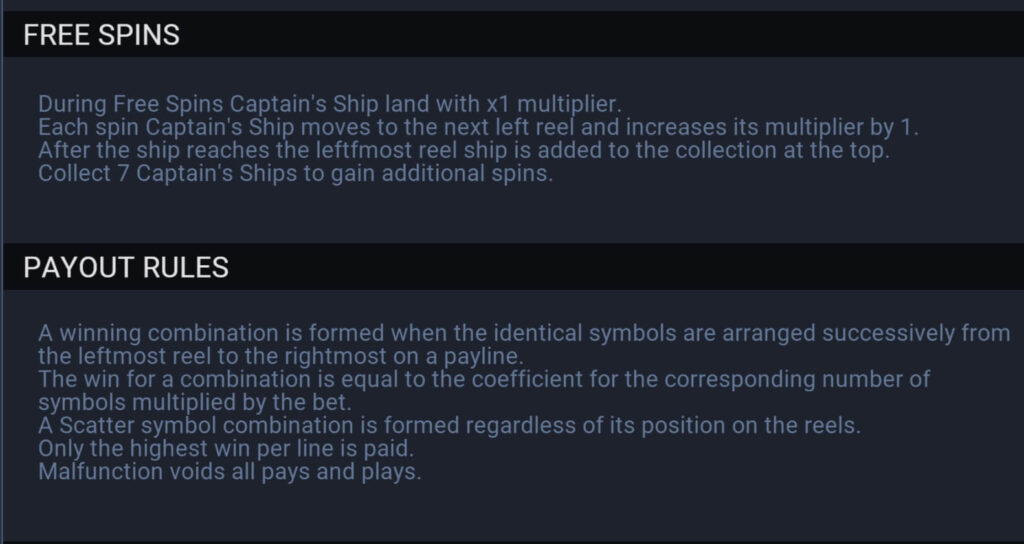1024x544 pixels.
Task: Click the empty area below the Payout Rules text
Action: tap(513, 513)
